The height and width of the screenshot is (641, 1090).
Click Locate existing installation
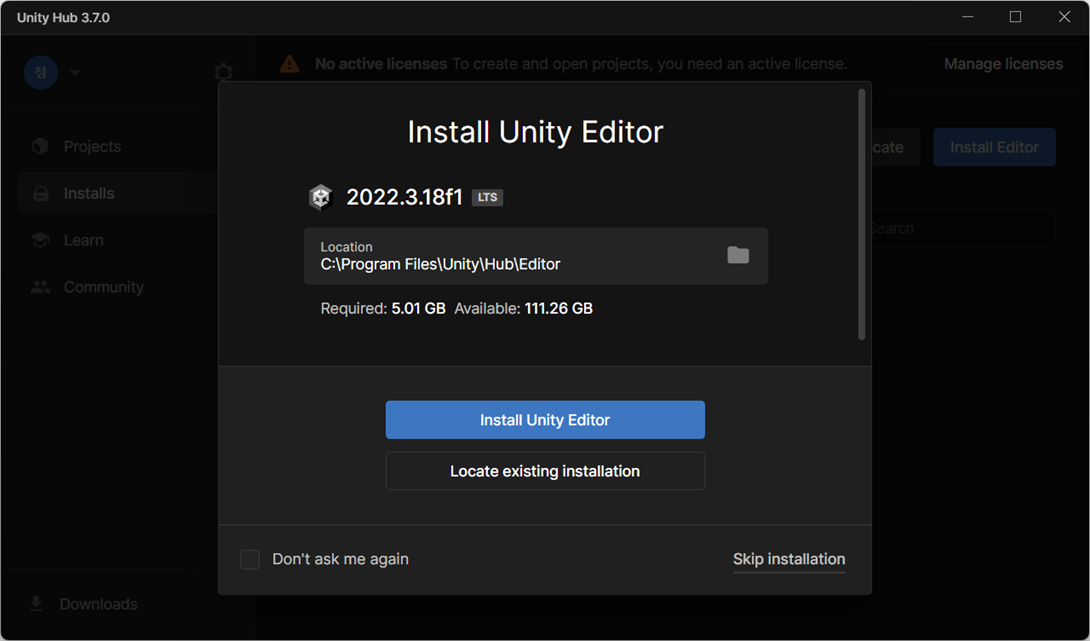[x=545, y=471]
